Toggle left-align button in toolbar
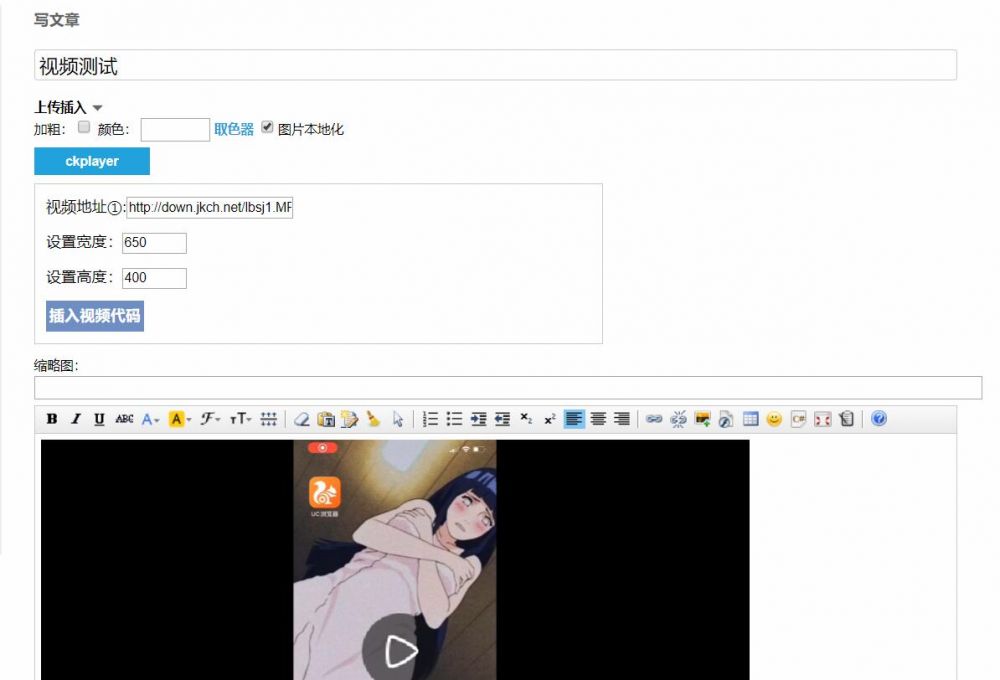Image resolution: width=1000 pixels, height=680 pixels. tap(574, 420)
